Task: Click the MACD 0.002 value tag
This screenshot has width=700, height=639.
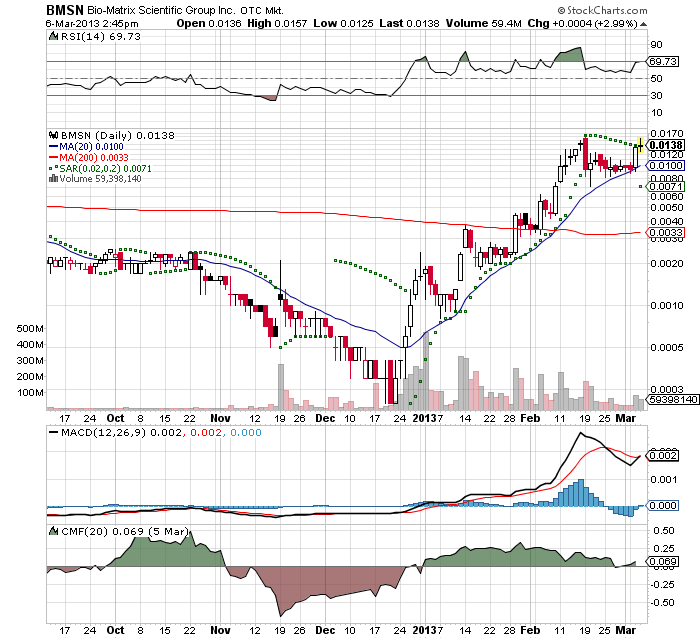Action: pyautogui.click(x=663, y=455)
